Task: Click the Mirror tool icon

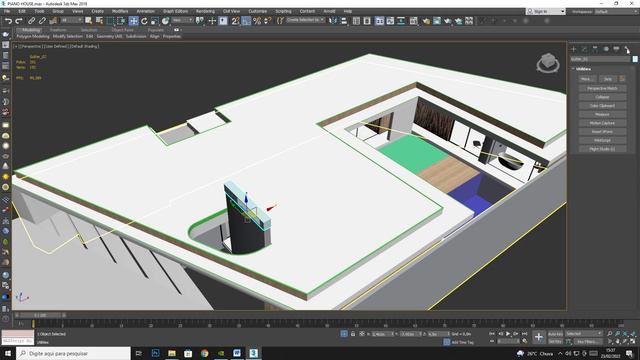Action: pyautogui.click(x=333, y=21)
